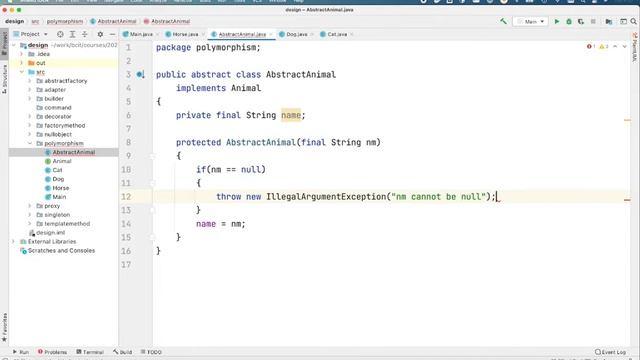Click Run with Coverage icon

coord(581,21)
